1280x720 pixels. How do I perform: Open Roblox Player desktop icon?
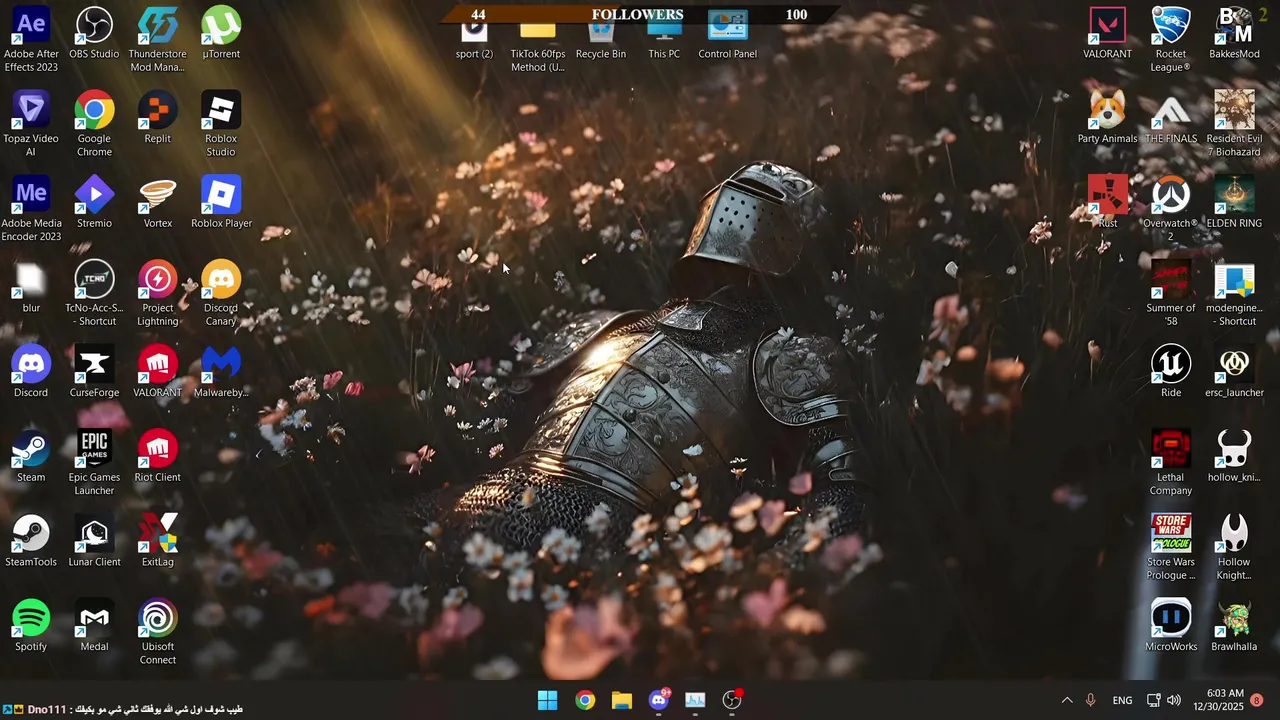pos(221,203)
